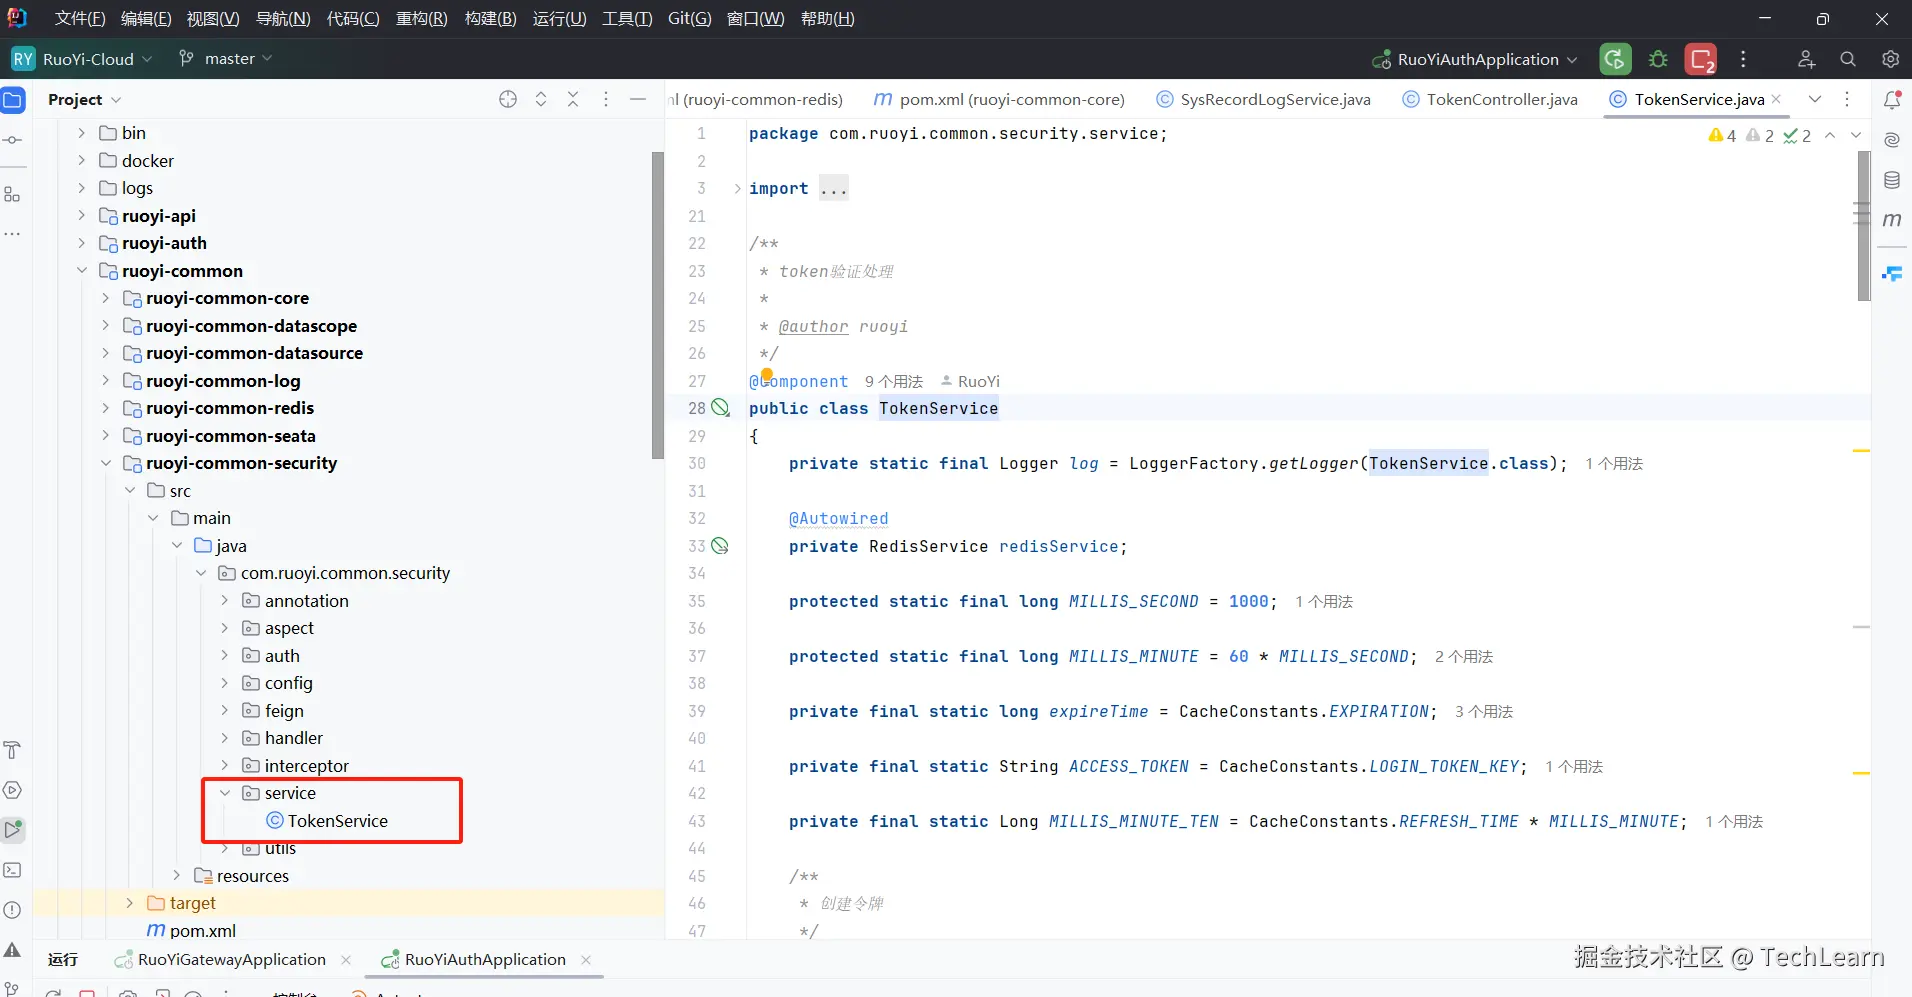Collapse the ruoyi-common-security module
The image size is (1912, 997).
pyautogui.click(x=106, y=463)
